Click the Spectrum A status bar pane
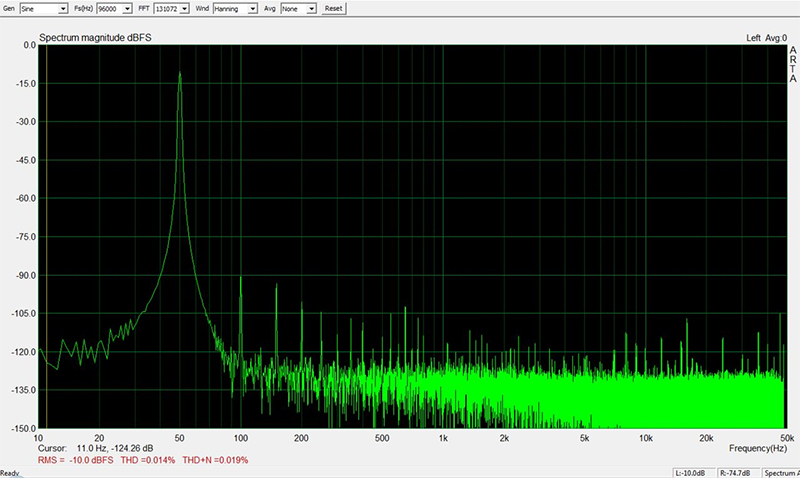 (x=780, y=472)
